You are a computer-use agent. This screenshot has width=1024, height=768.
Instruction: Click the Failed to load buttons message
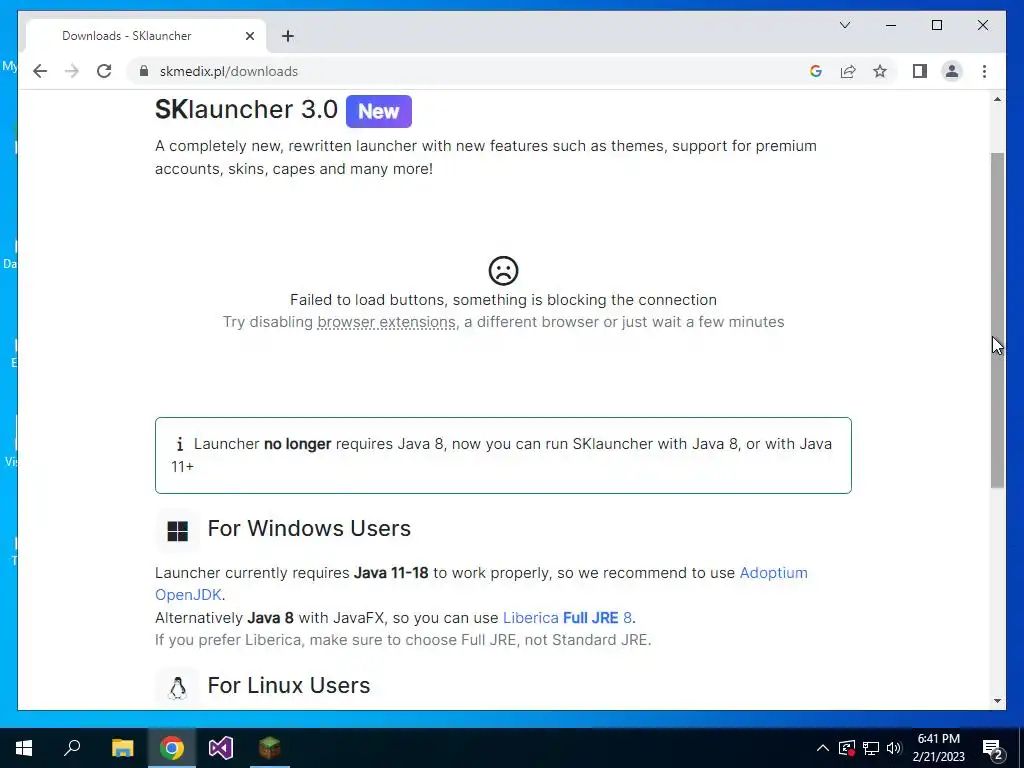(x=503, y=300)
